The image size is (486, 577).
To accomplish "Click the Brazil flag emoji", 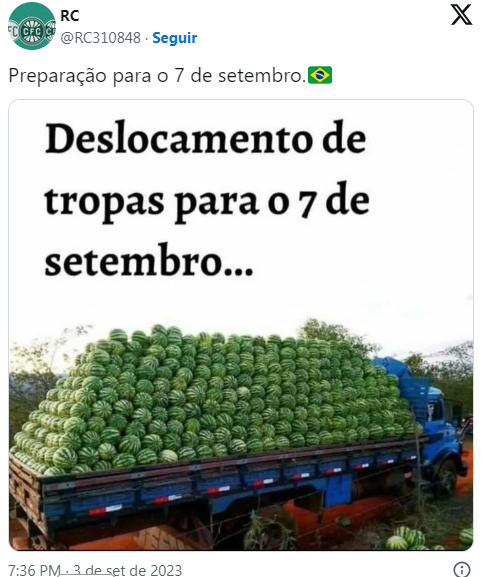I will coord(320,75).
